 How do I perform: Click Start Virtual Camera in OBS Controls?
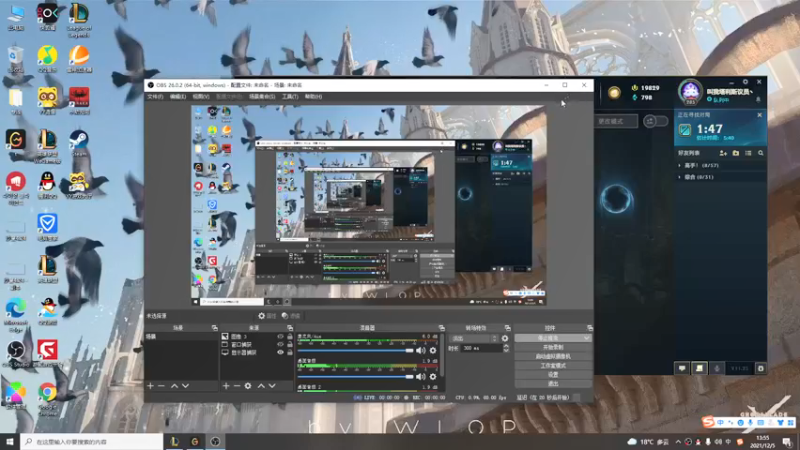(x=553, y=357)
